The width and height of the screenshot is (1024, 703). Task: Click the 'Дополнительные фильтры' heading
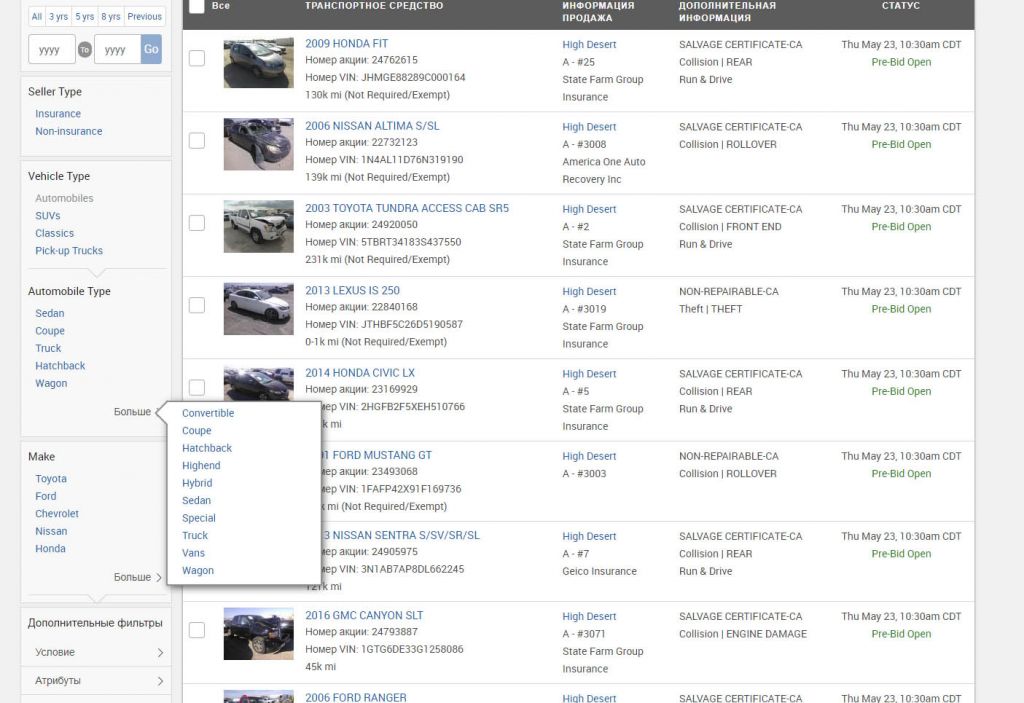point(95,623)
